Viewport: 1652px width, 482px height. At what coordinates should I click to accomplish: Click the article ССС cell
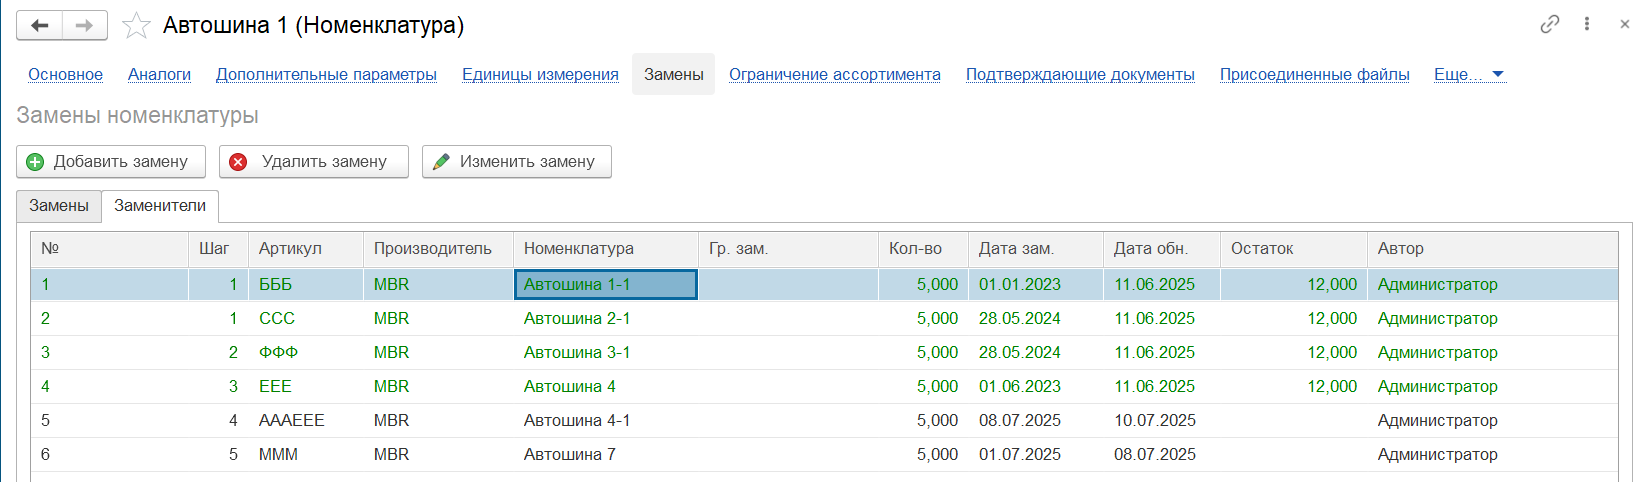point(306,318)
